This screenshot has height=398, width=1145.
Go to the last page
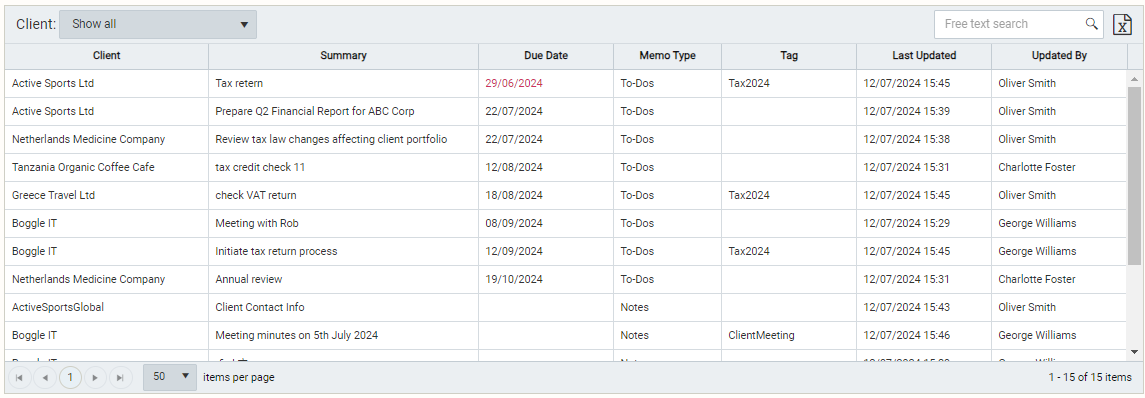(120, 378)
